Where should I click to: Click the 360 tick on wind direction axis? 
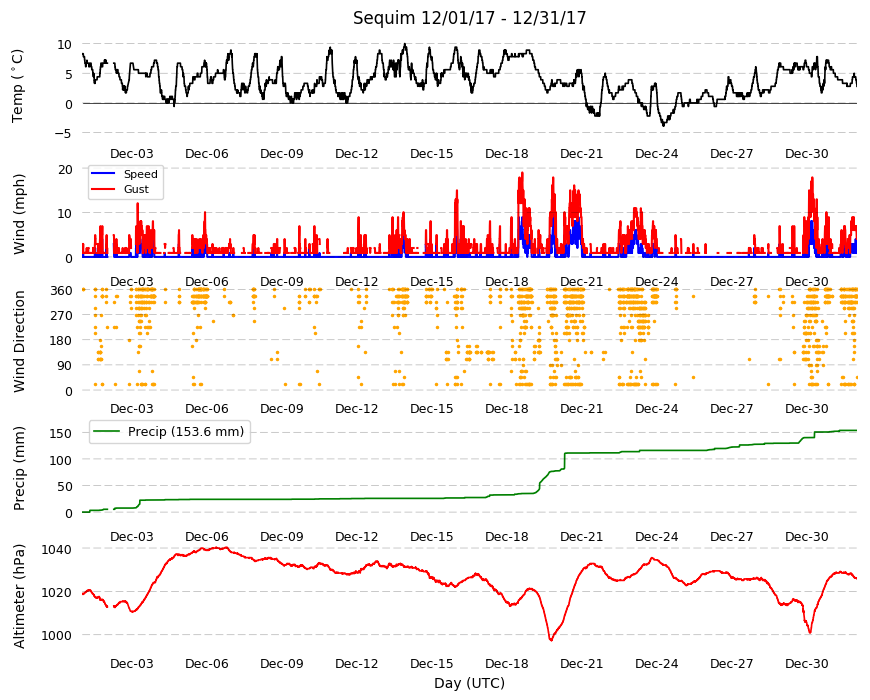pyautogui.click(x=60, y=291)
